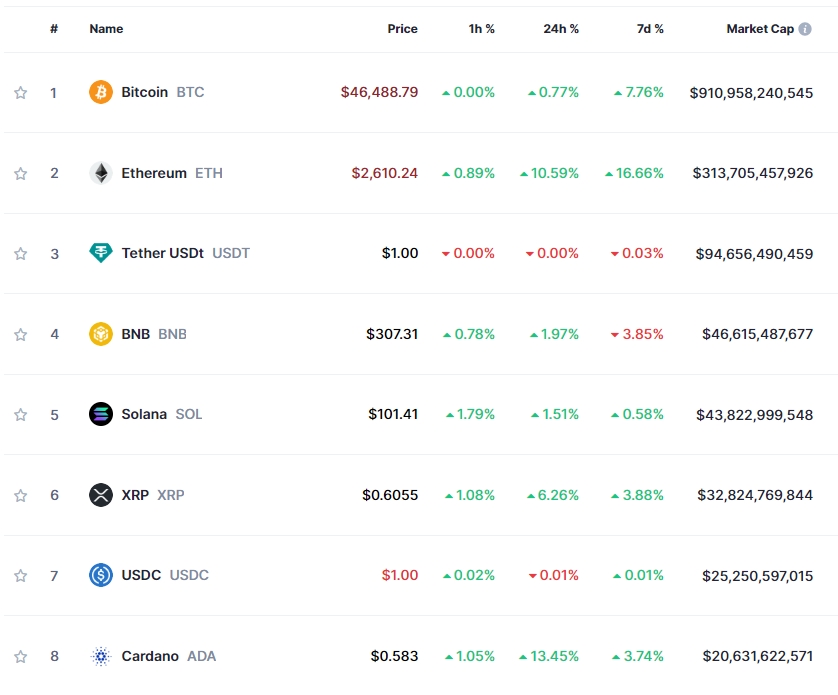Click the Name column header
Screen dimensions: 838x695
104,29
